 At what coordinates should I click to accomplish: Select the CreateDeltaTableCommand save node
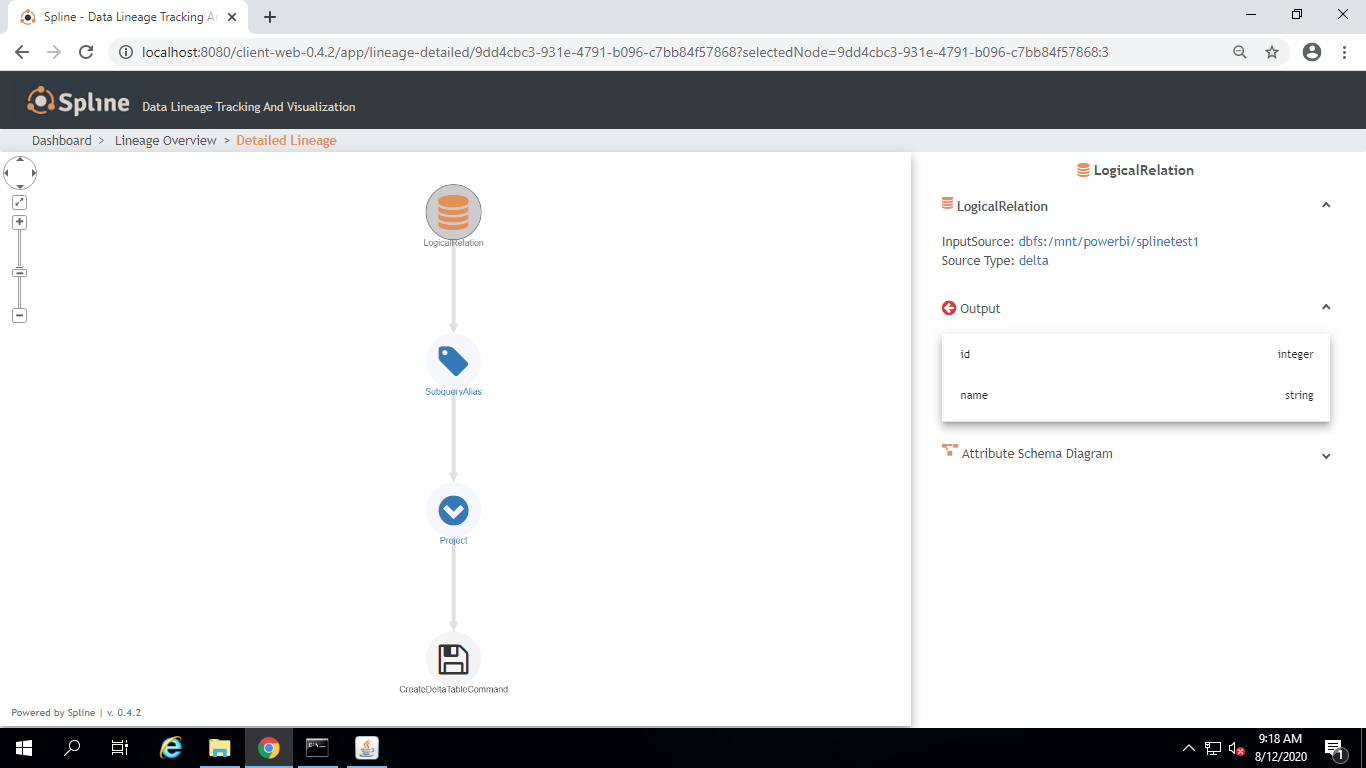[x=454, y=660]
